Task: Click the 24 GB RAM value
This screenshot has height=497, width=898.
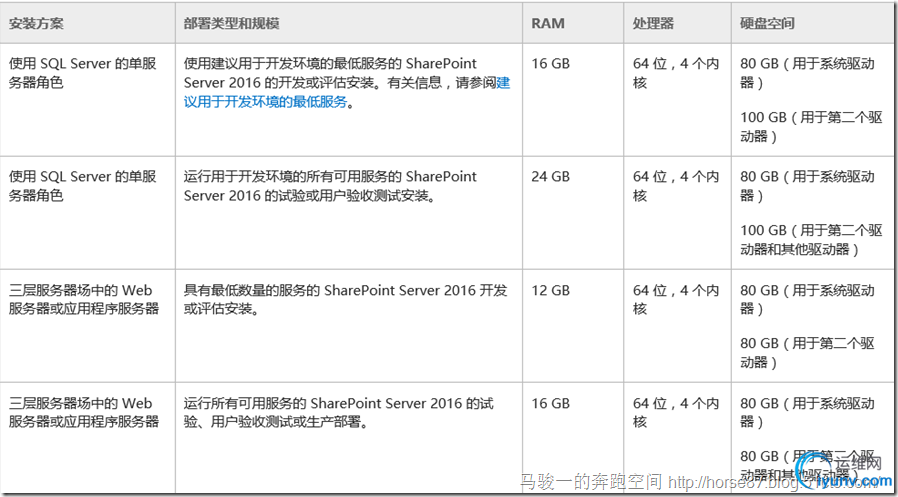Action: [550, 176]
